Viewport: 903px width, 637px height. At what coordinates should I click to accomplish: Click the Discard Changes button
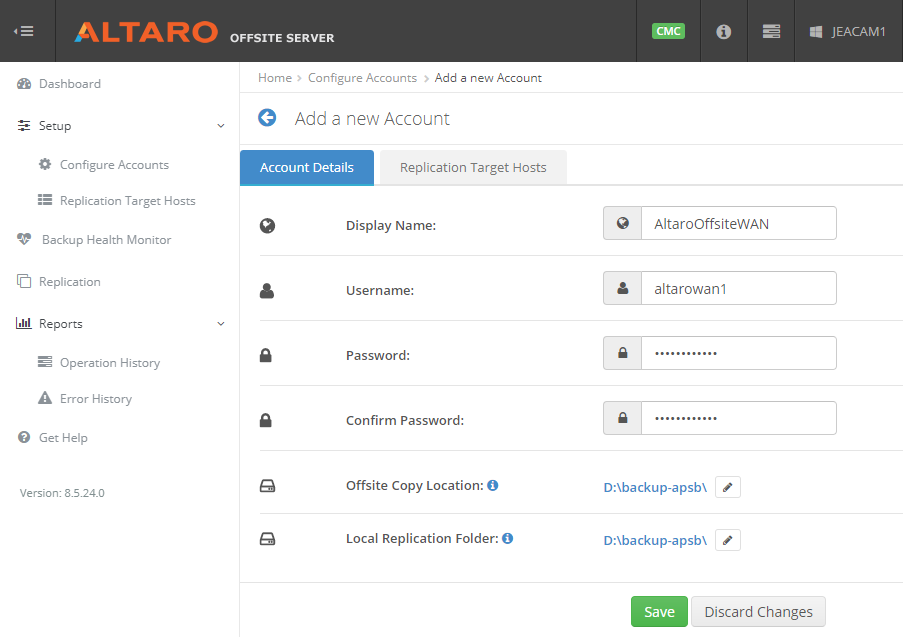click(758, 612)
